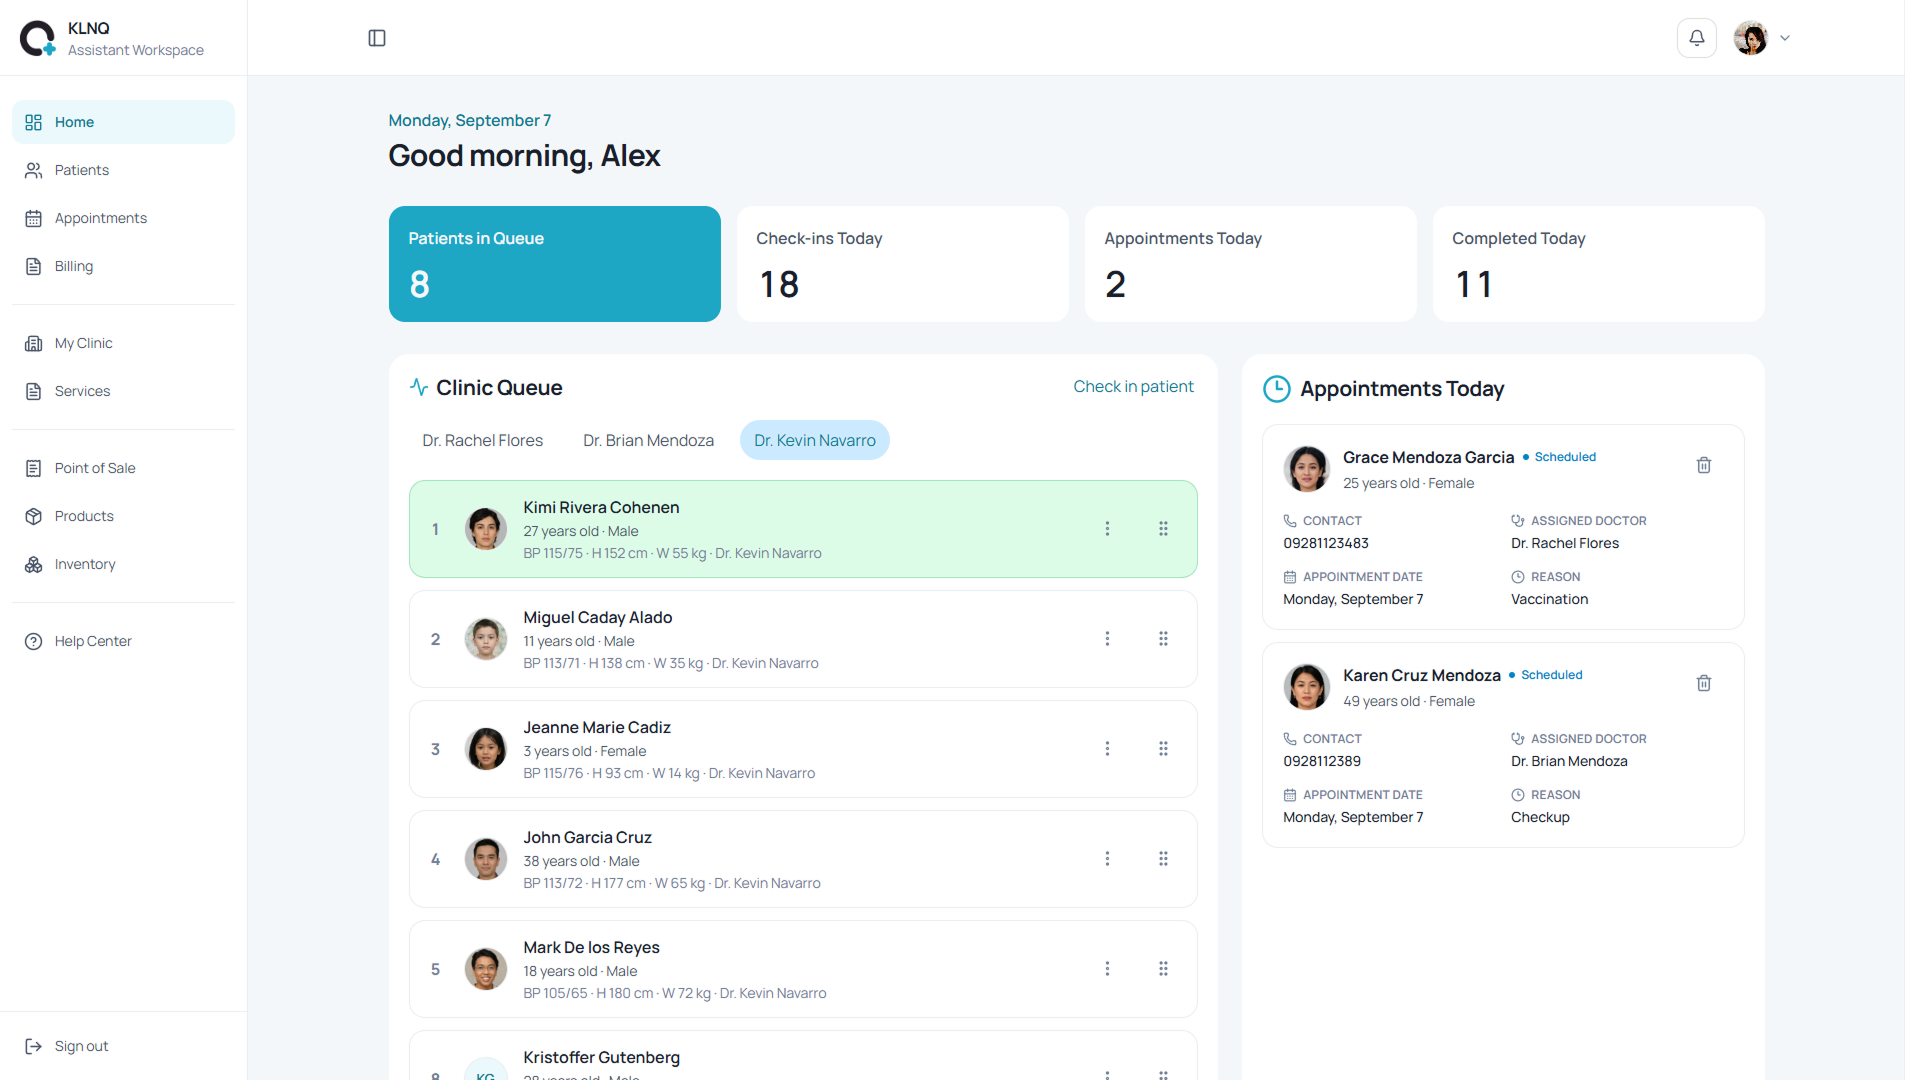Screen dimensions: 1905x1080
Task: Open the notifications bell
Action: 1697,38
